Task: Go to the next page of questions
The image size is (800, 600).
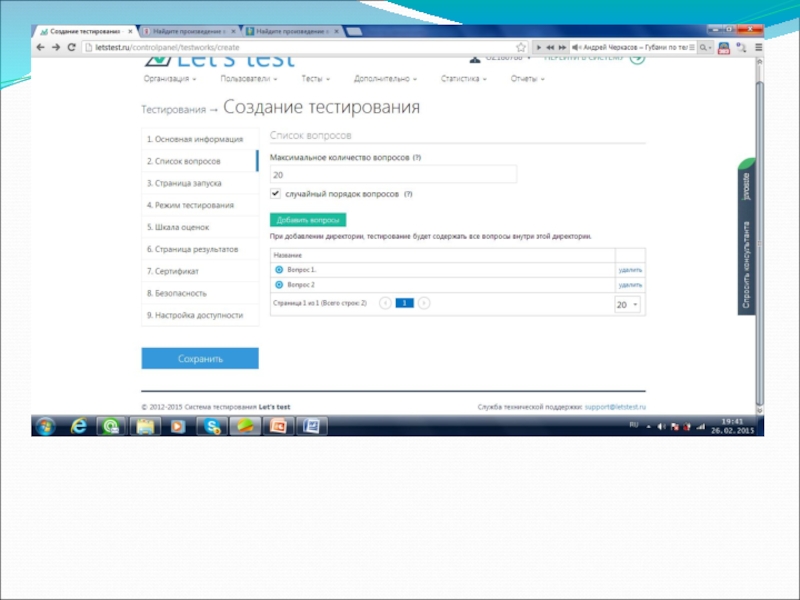Action: coord(424,302)
